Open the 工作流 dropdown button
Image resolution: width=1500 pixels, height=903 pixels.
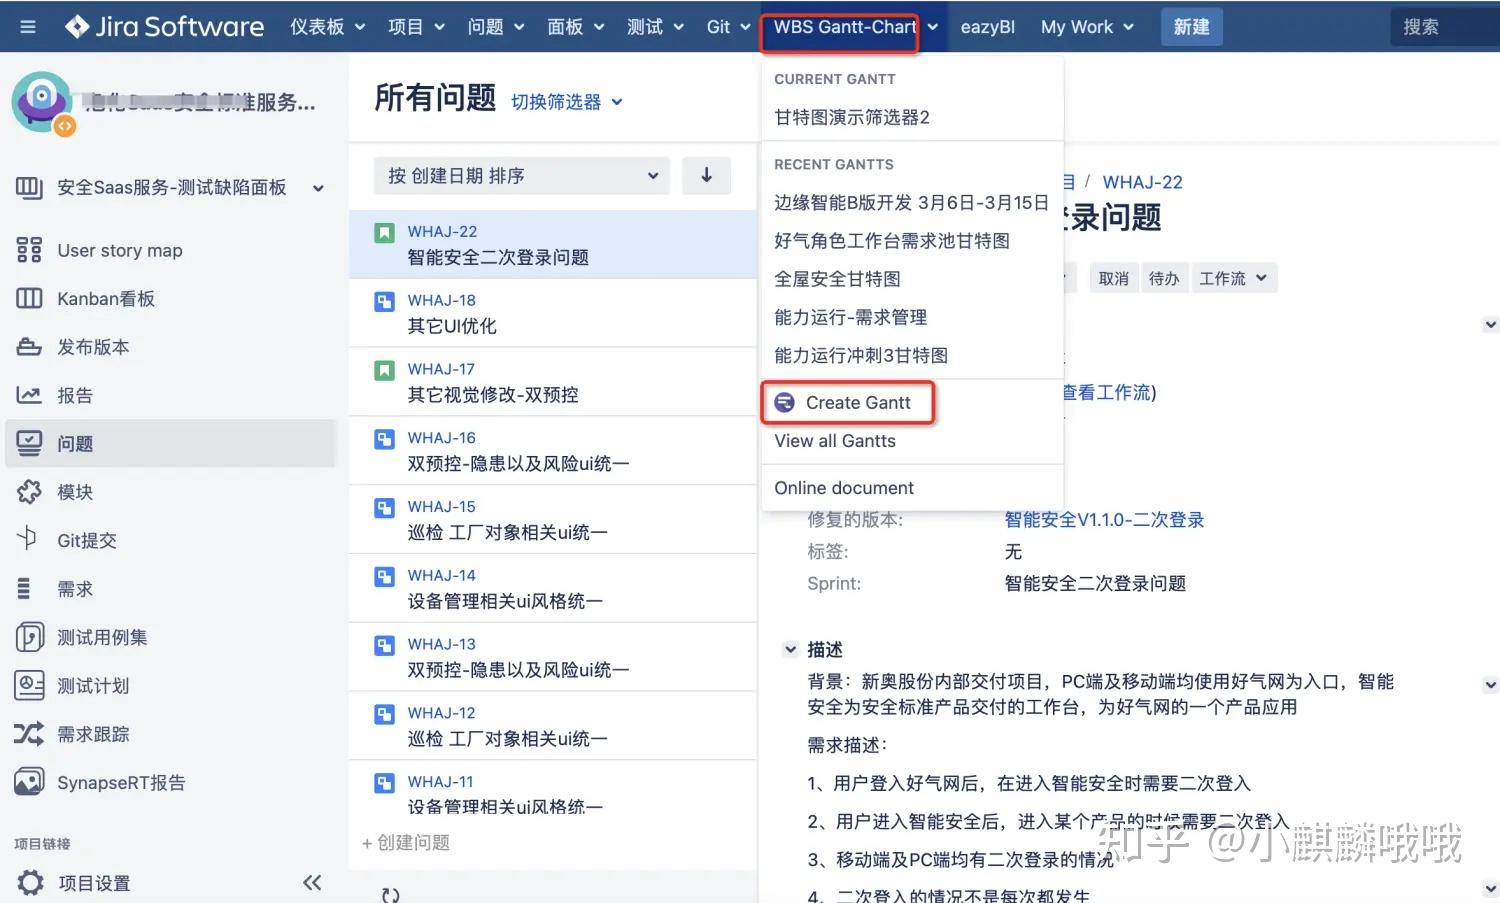click(x=1233, y=278)
